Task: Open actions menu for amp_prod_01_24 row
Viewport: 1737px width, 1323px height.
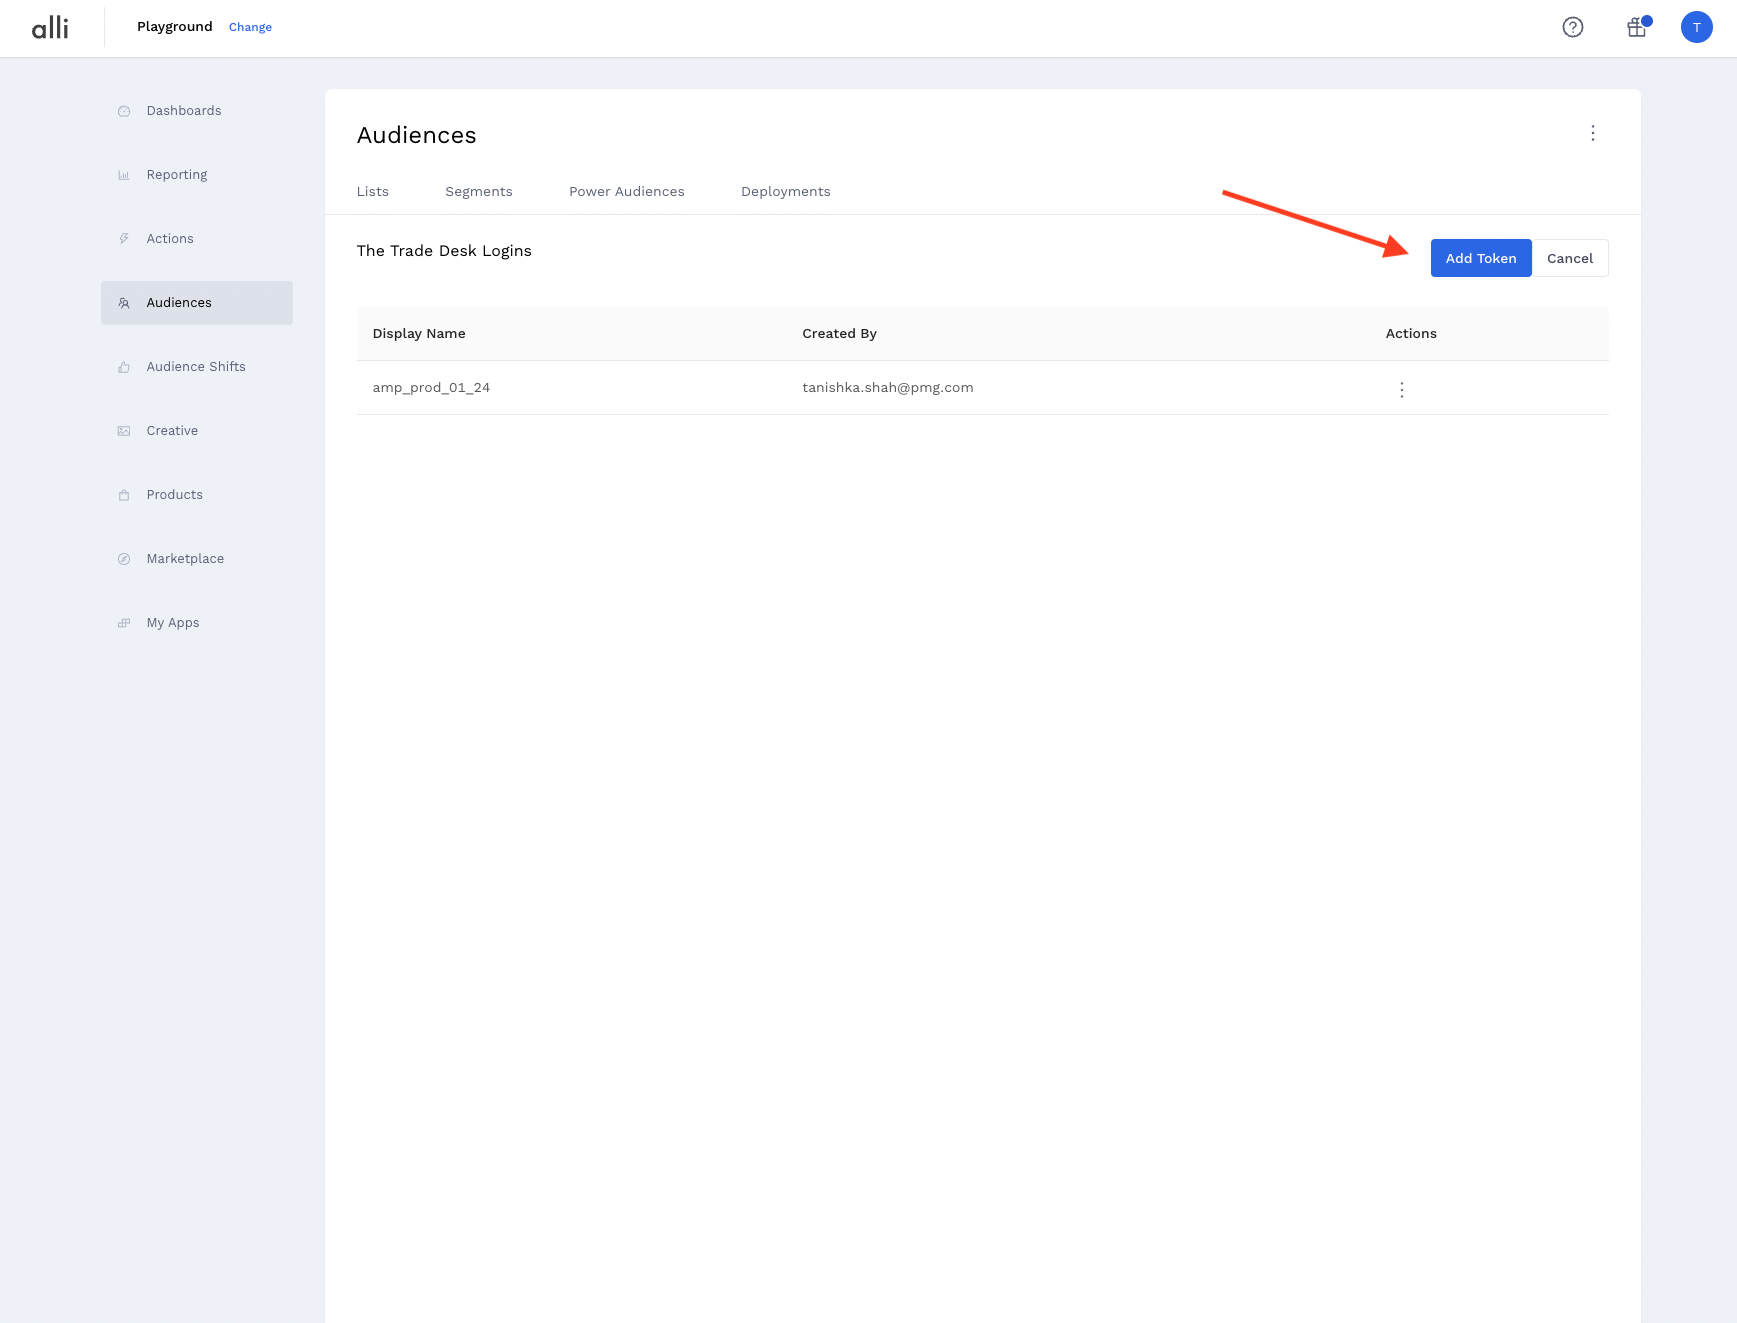Action: (1401, 389)
